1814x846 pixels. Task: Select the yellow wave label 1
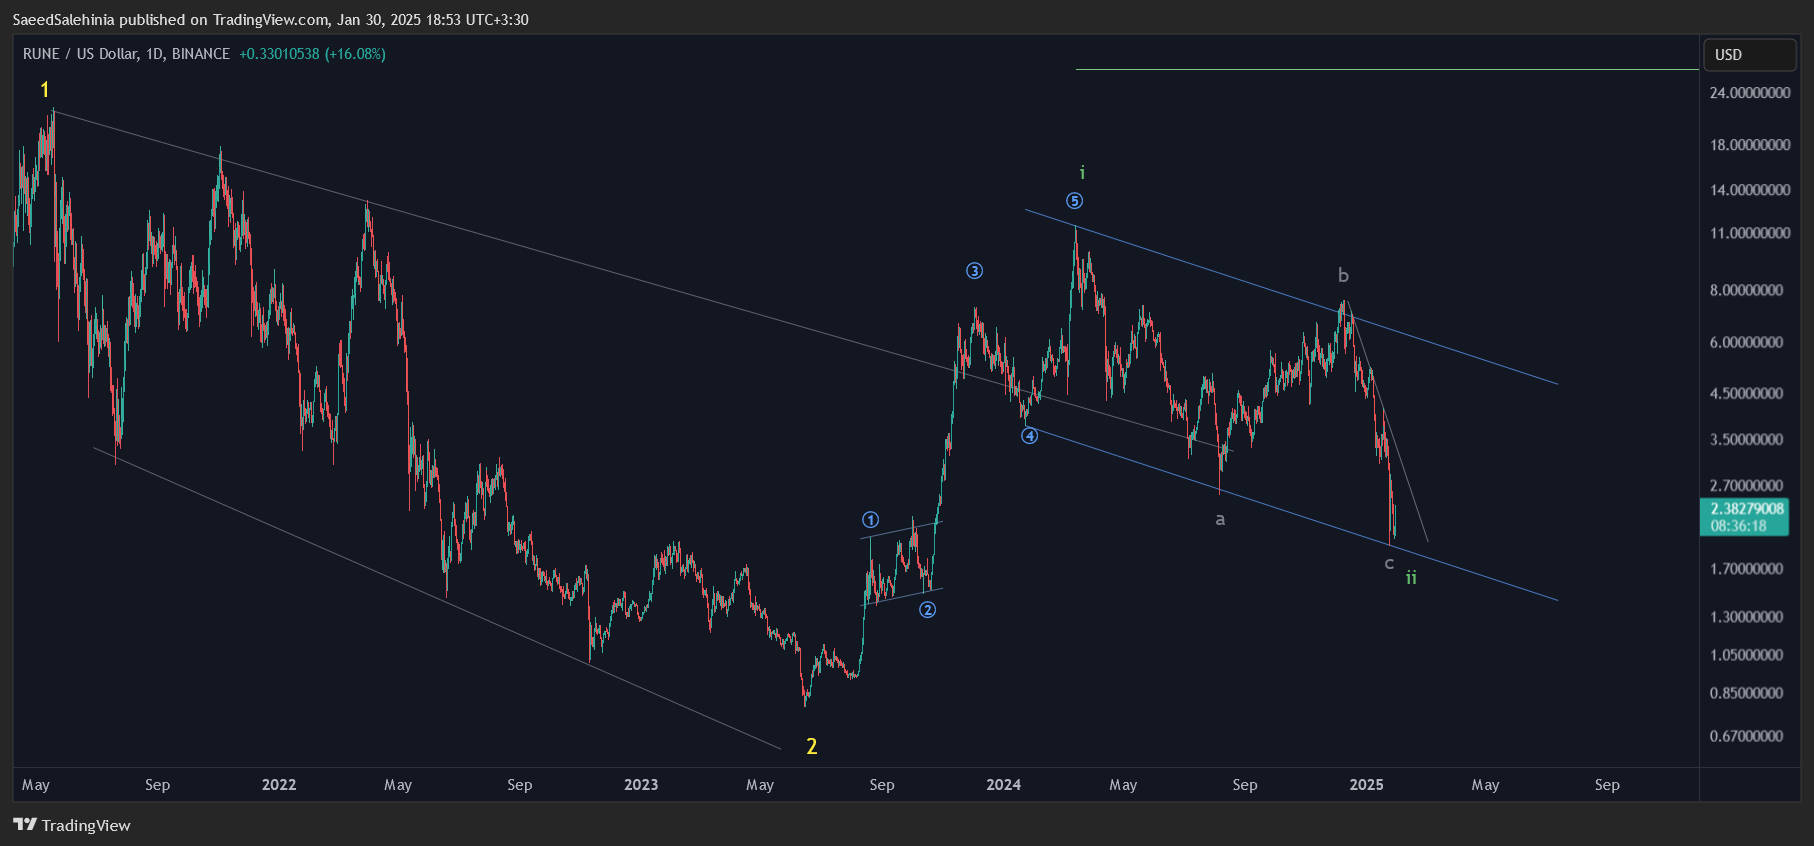(x=44, y=90)
